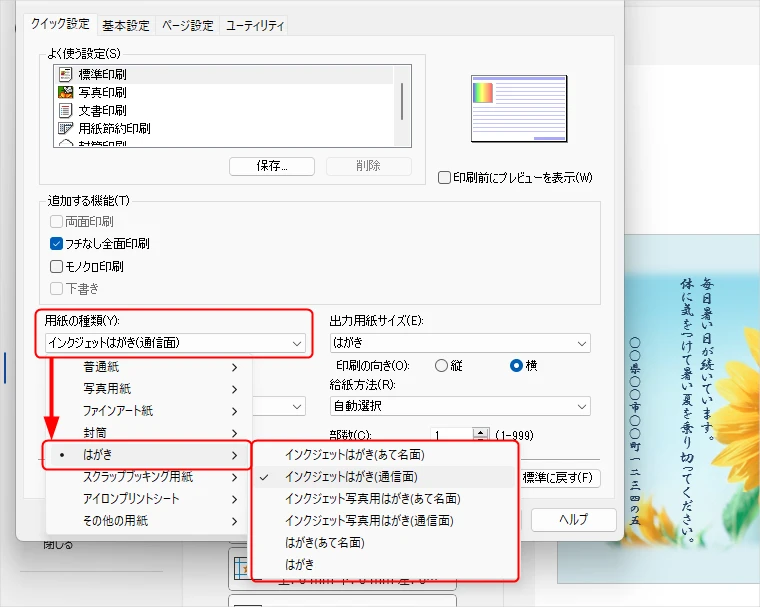The image size is (760, 607).
Task: Enable 印刷前にプレビューを表示 checkbox
Action: (x=444, y=177)
